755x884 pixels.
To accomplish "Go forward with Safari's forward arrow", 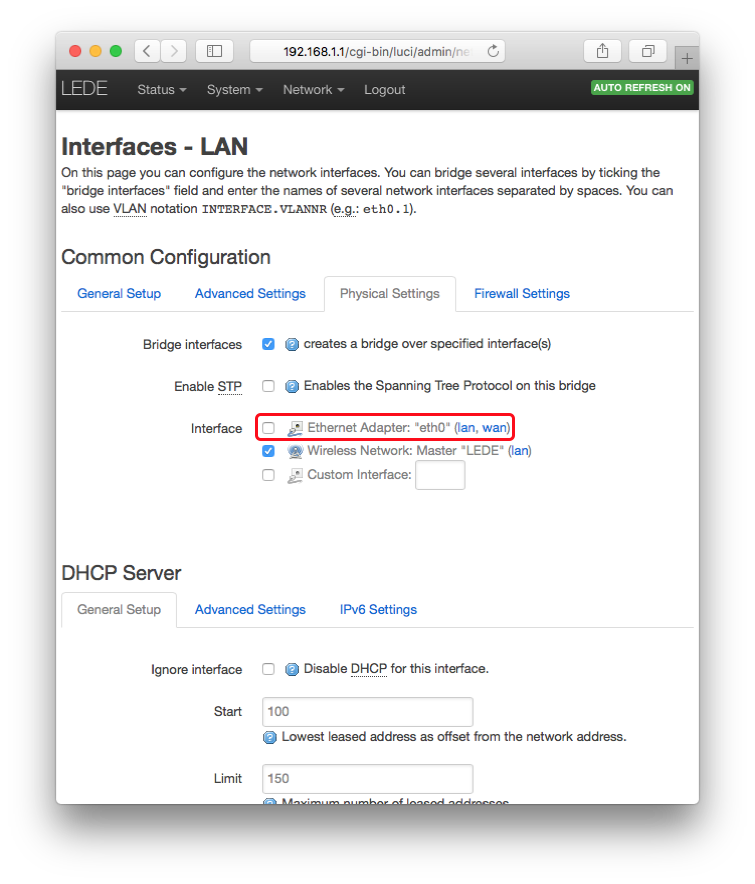I will click(x=174, y=51).
